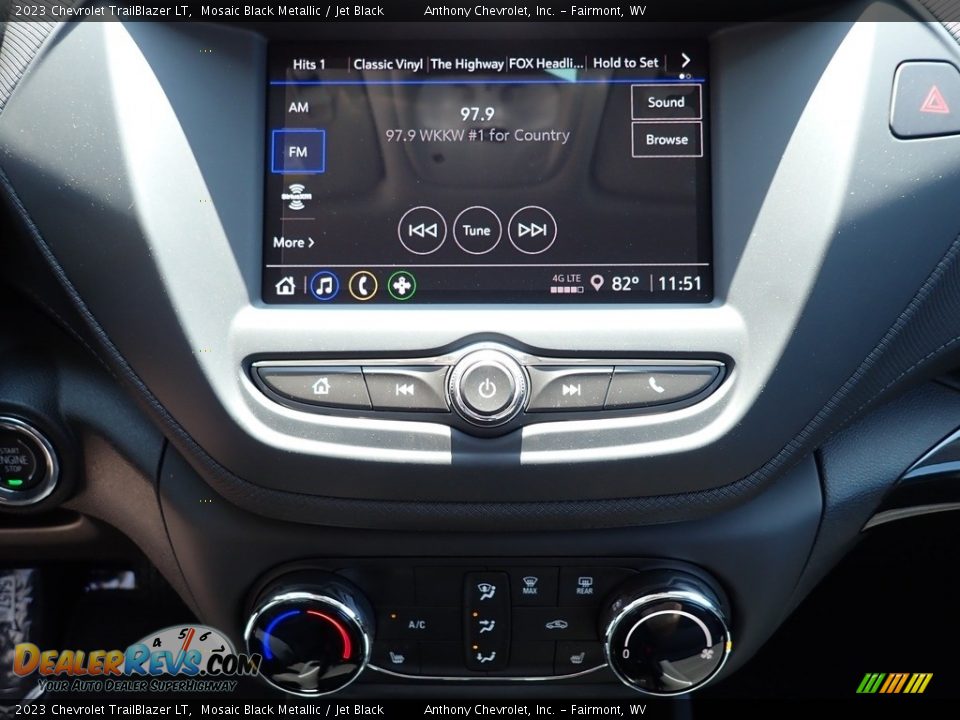The width and height of the screenshot is (960, 720).
Task: Tap the right arrow chevron next to Hold to Set
Action: [x=686, y=60]
